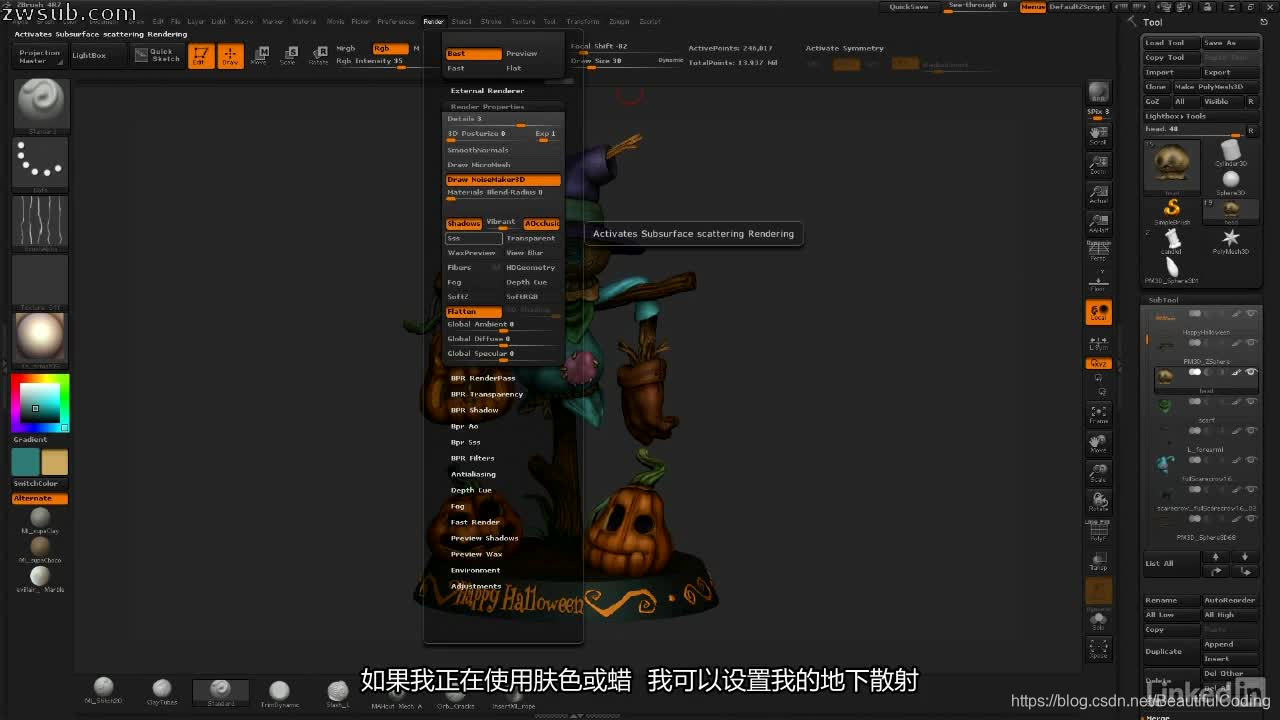Toggle the Local symmetry icon
The width and height of the screenshot is (1280, 720).
click(x=1098, y=312)
